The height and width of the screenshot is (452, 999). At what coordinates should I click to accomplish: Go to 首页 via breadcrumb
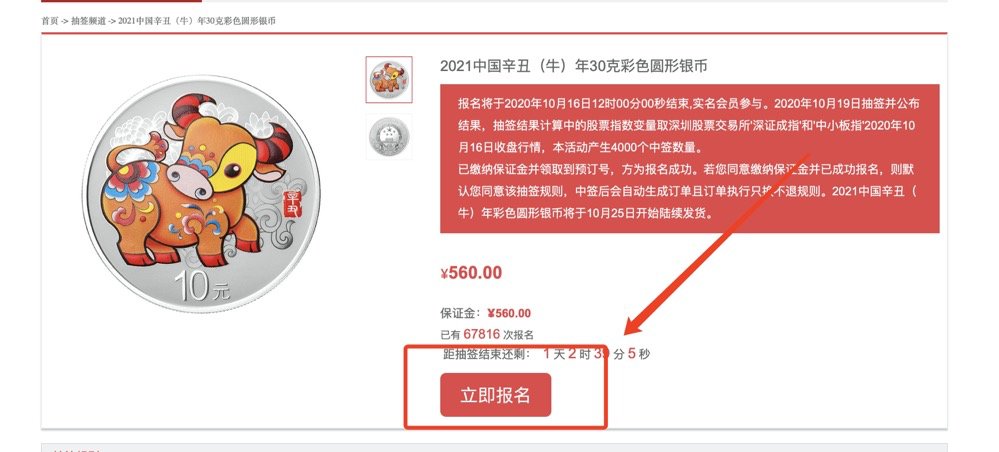pyautogui.click(x=50, y=21)
